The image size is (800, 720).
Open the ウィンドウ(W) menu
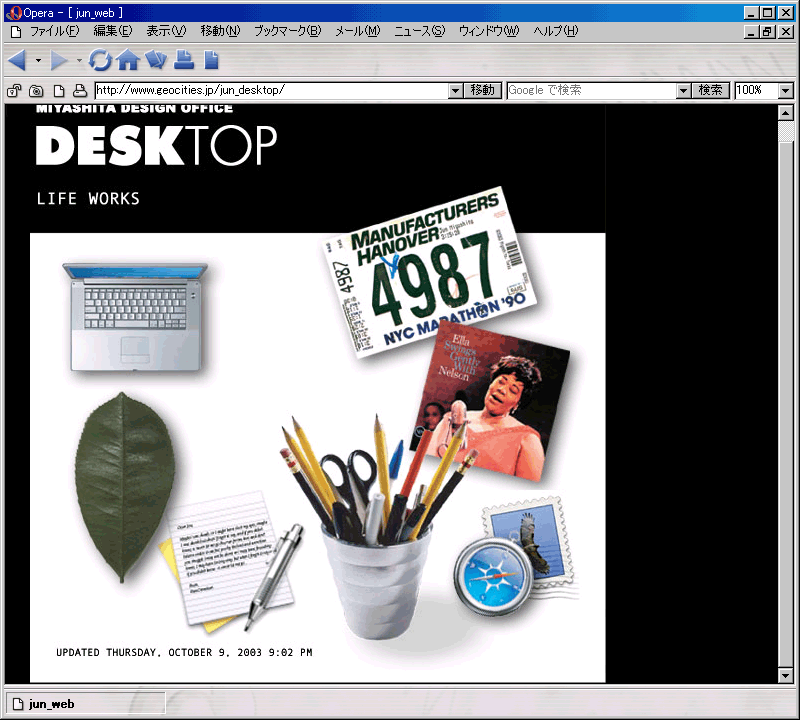[489, 31]
